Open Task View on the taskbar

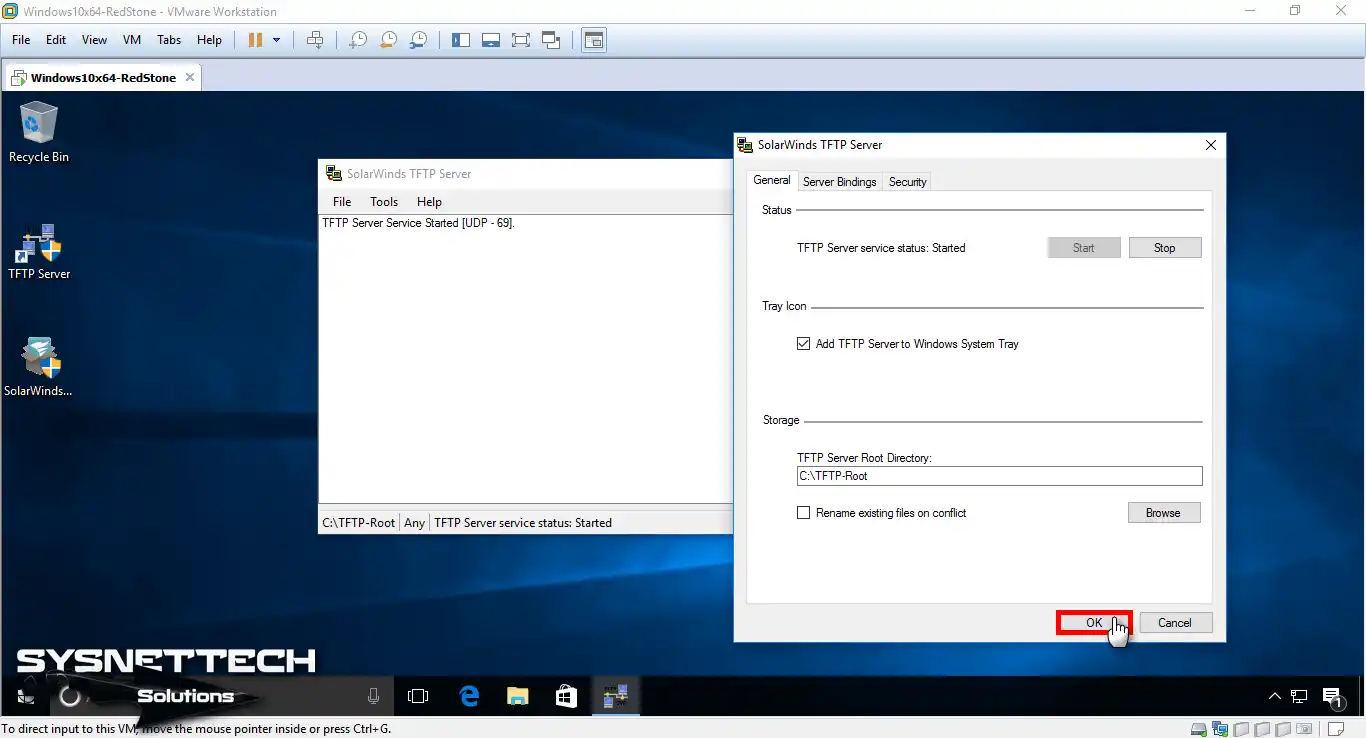click(x=418, y=696)
